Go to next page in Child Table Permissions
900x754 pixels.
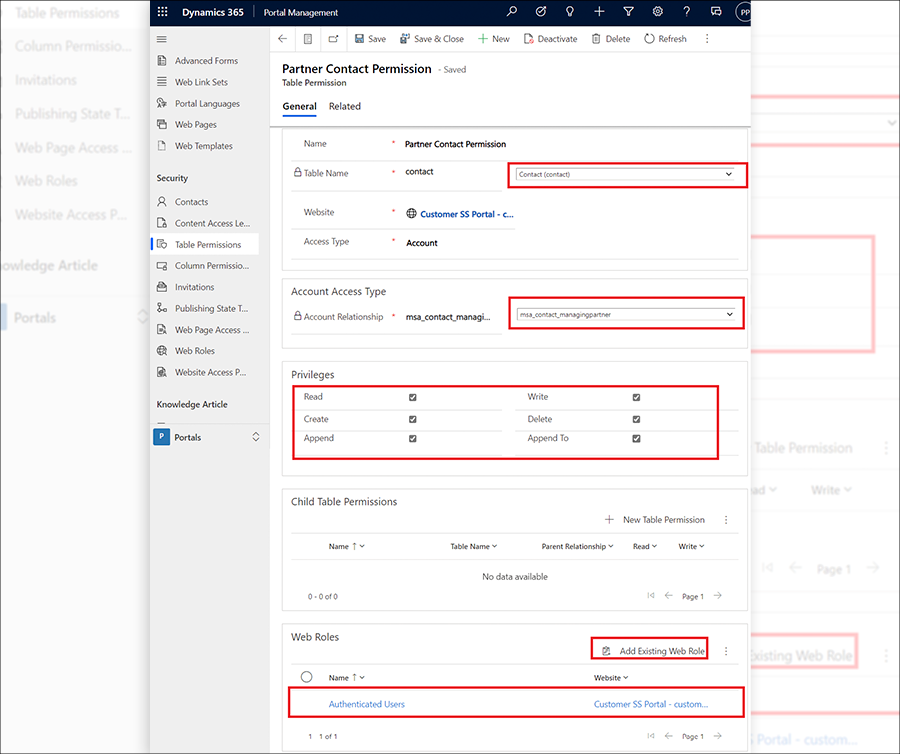coord(717,596)
